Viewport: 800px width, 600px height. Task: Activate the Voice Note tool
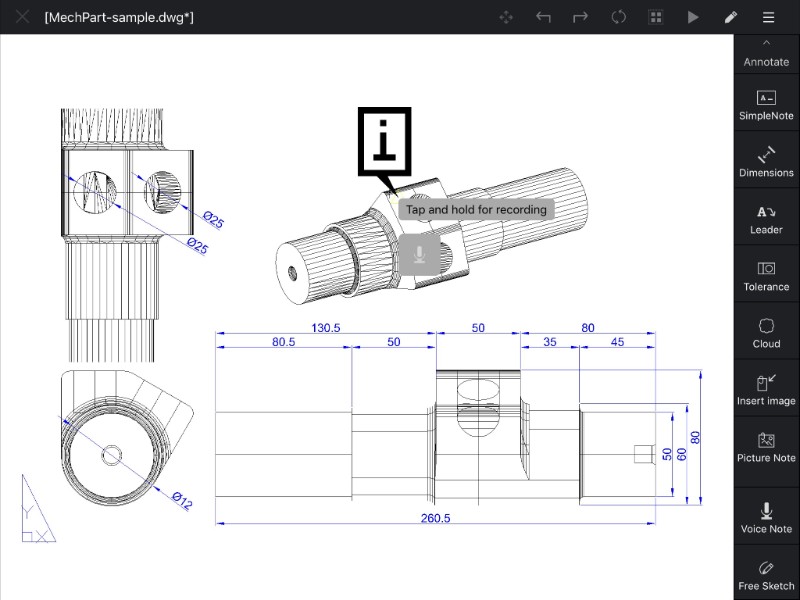click(x=766, y=517)
